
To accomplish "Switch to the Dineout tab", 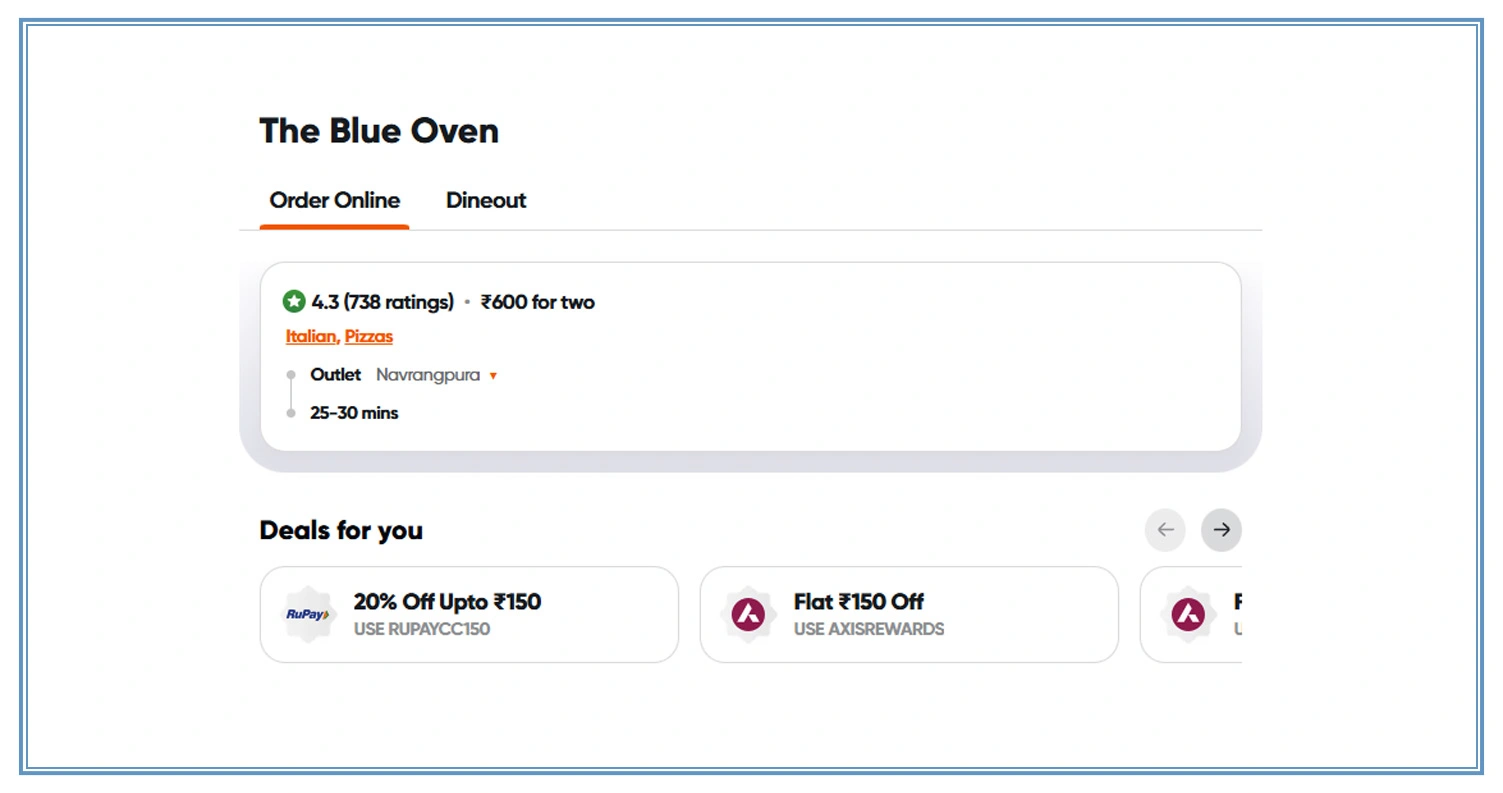I will click(486, 200).
